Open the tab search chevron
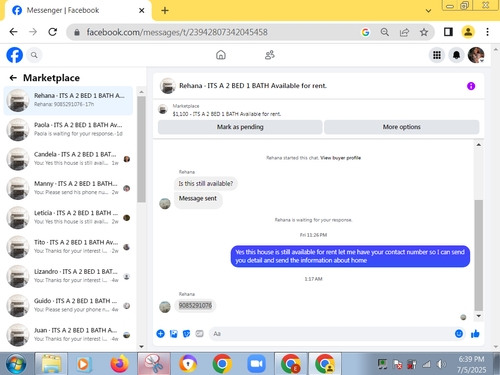This screenshot has height=375, width=500. click(428, 11)
